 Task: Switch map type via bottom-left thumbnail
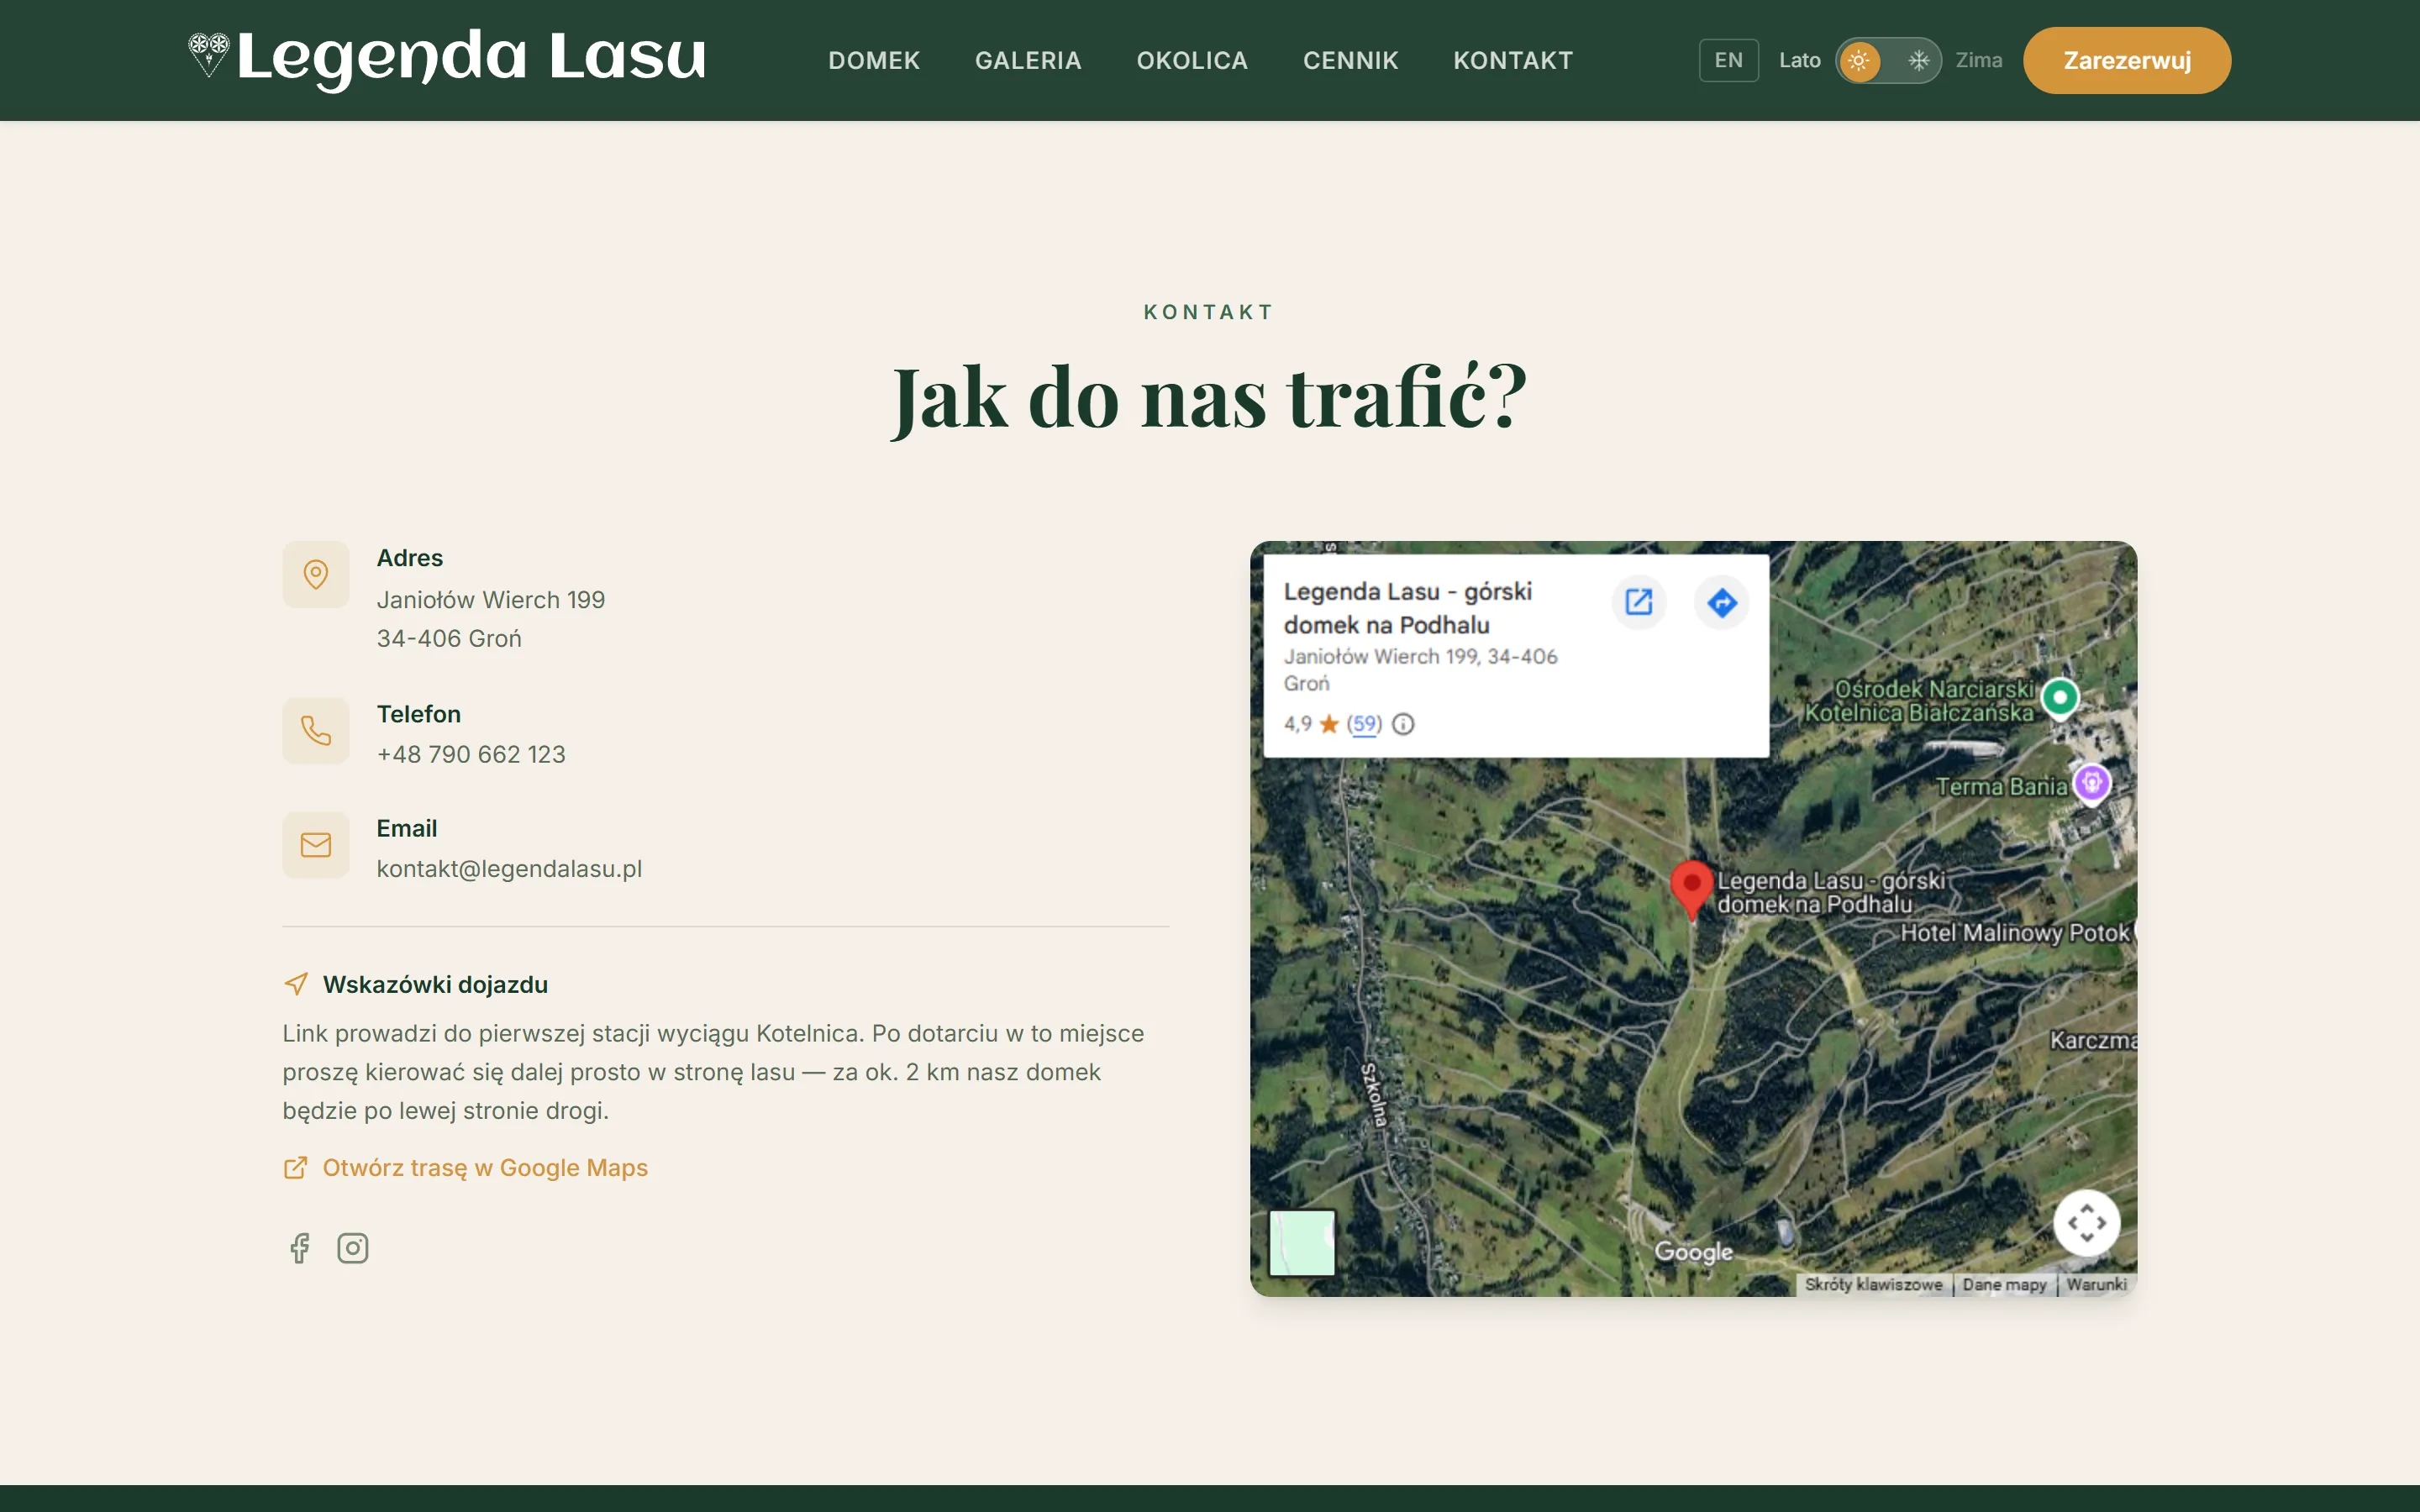(x=1302, y=1242)
